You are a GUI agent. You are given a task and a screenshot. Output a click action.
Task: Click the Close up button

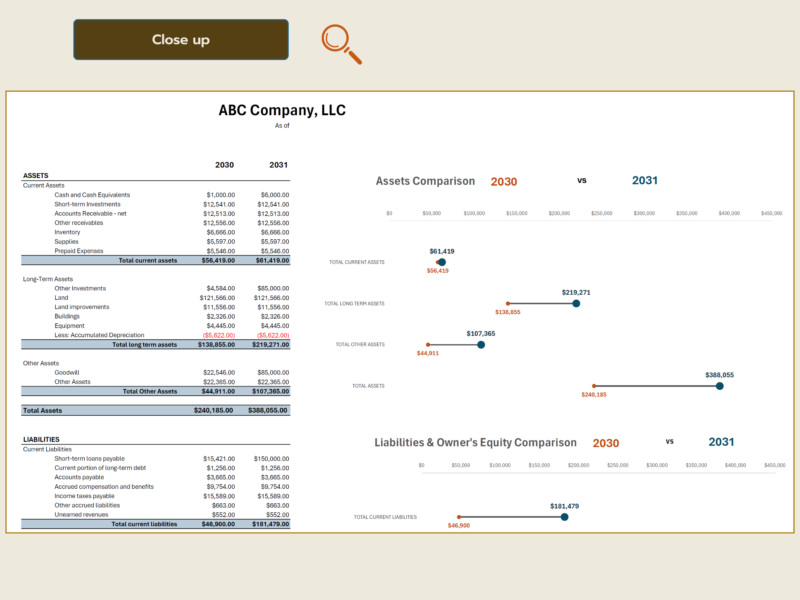click(181, 40)
